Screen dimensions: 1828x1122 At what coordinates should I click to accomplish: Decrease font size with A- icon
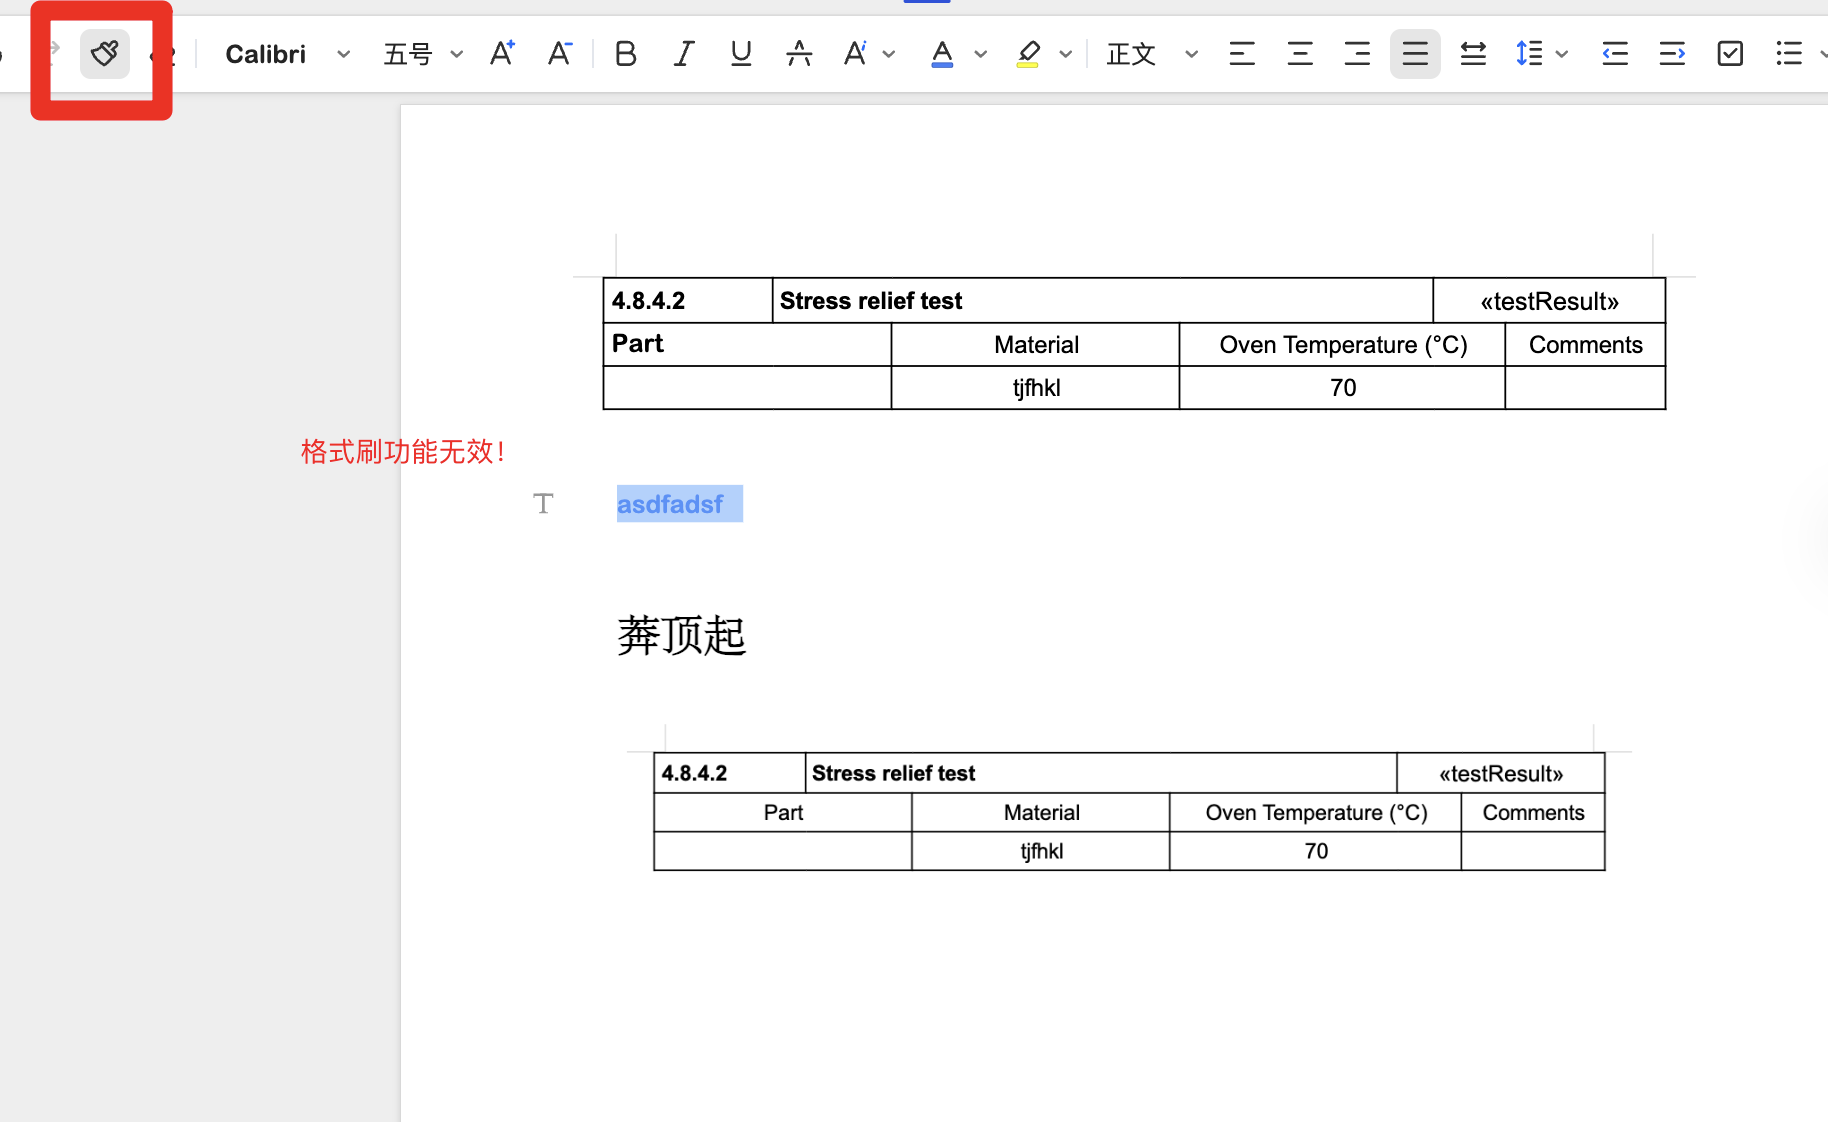pyautogui.click(x=560, y=53)
